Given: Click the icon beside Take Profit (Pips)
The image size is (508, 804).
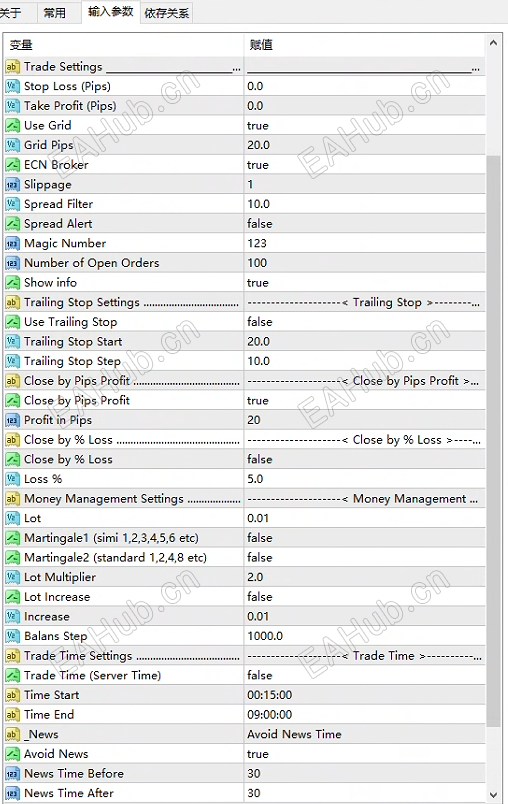Looking at the screenshot, I should coord(12,106).
